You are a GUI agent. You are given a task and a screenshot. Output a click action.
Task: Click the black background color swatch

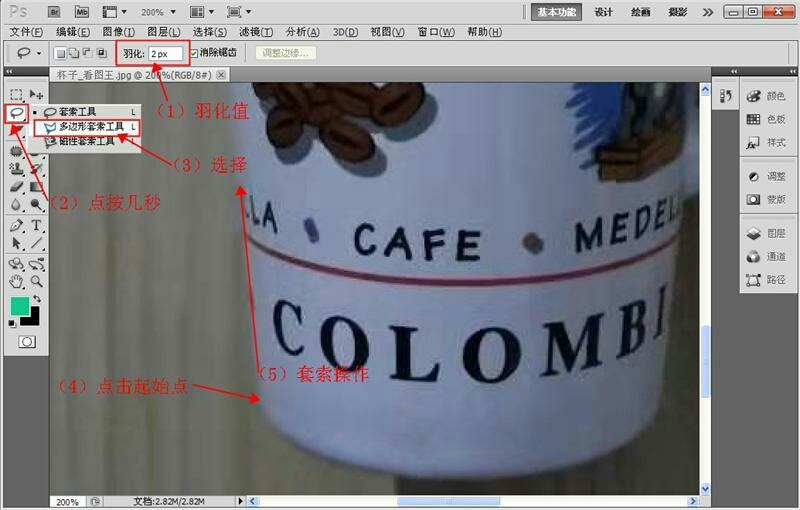tap(33, 318)
